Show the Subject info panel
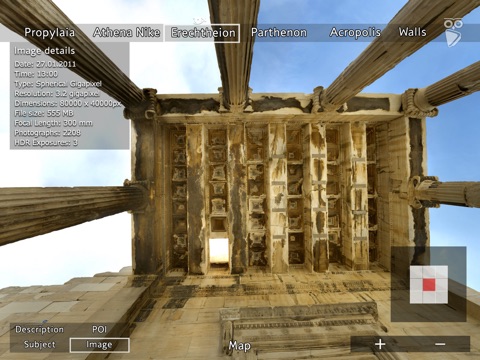Screen dimensions: 480x360 (x=40, y=345)
